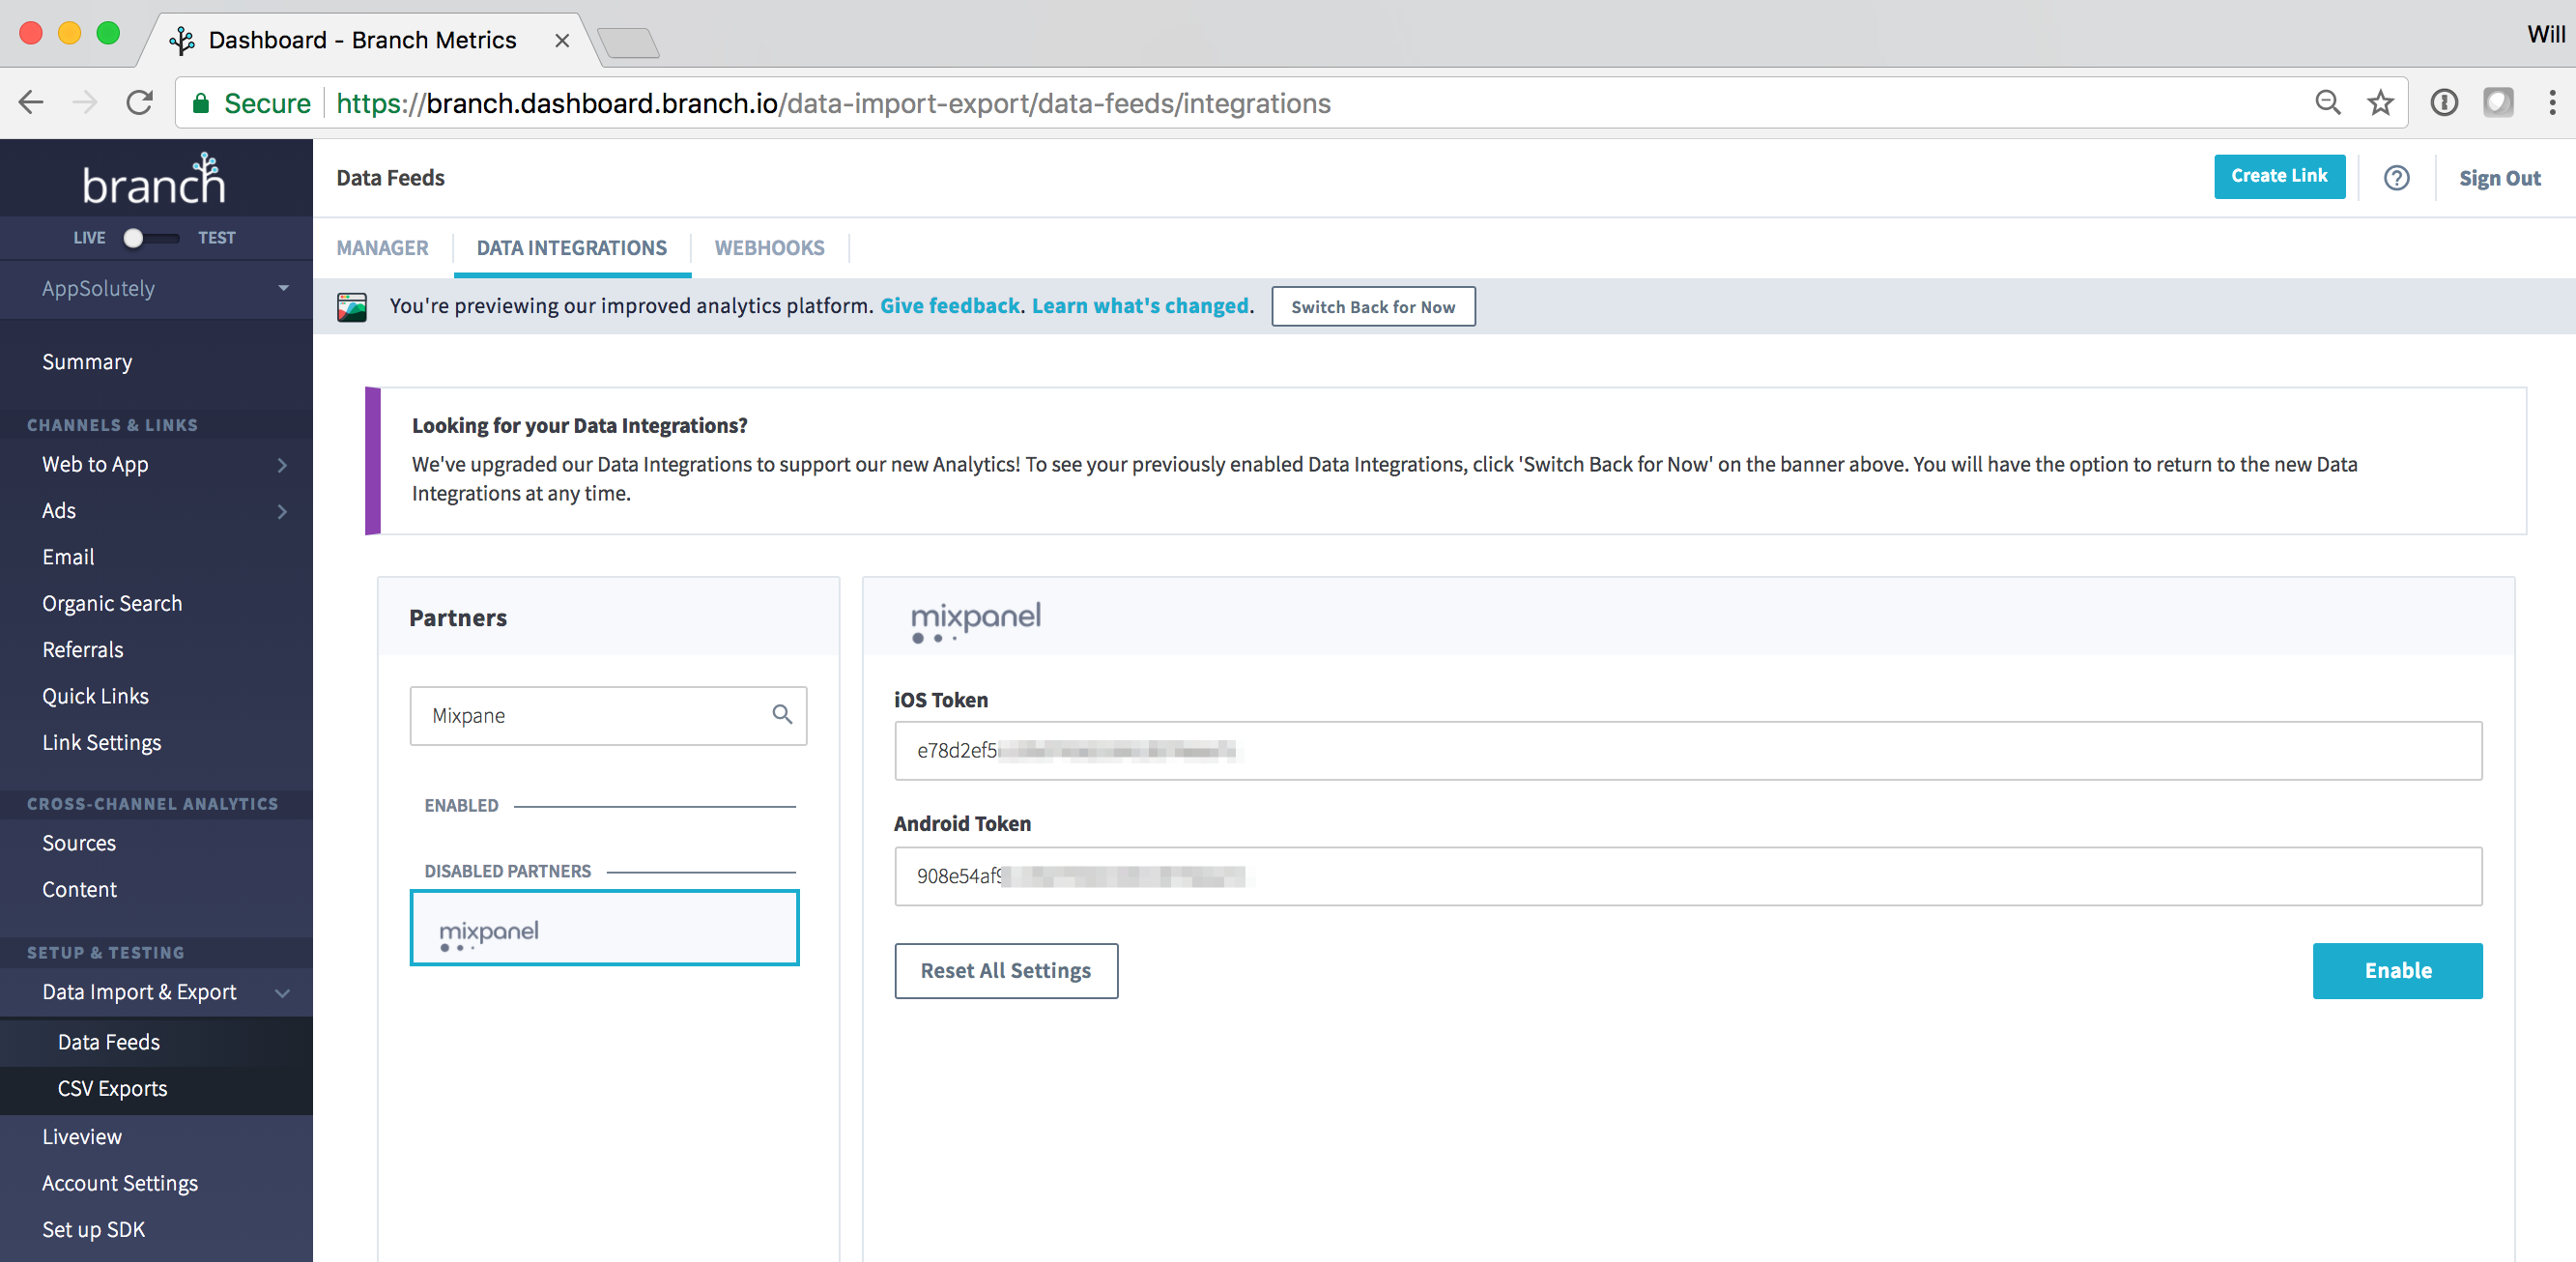Click the Partners search field
Screen dimensions: 2576x1262
point(608,715)
